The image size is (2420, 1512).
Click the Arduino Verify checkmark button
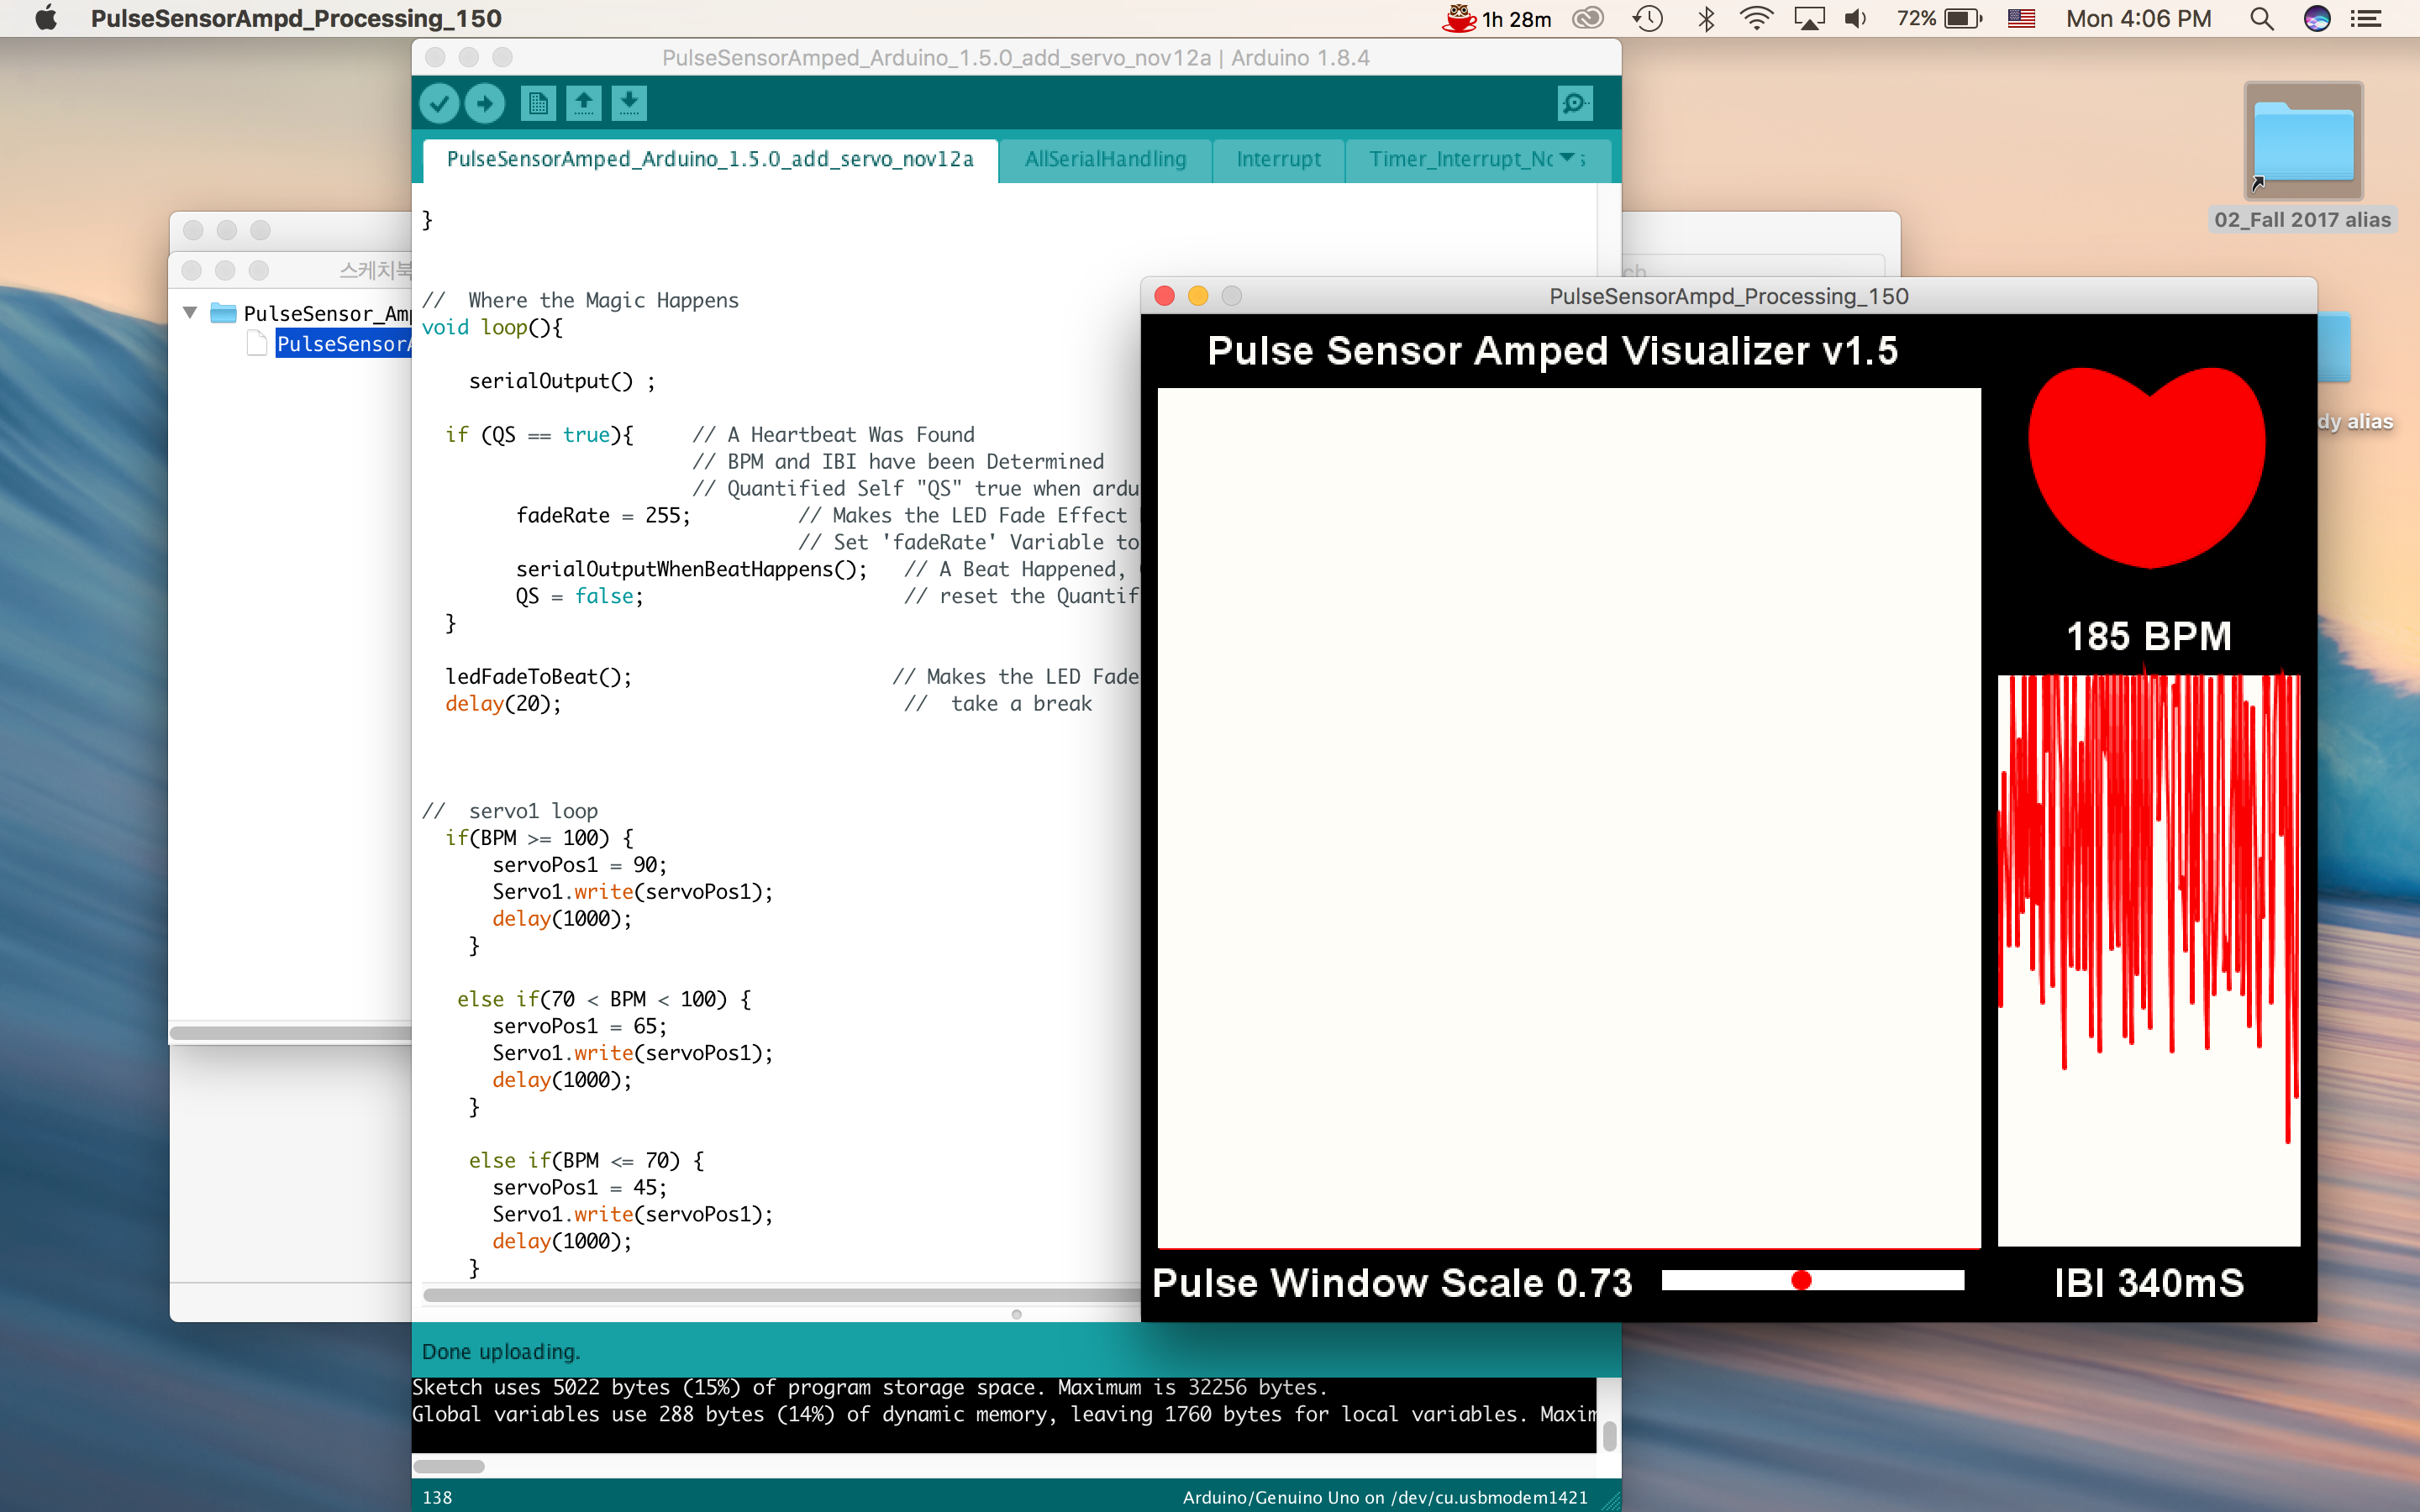(438, 103)
